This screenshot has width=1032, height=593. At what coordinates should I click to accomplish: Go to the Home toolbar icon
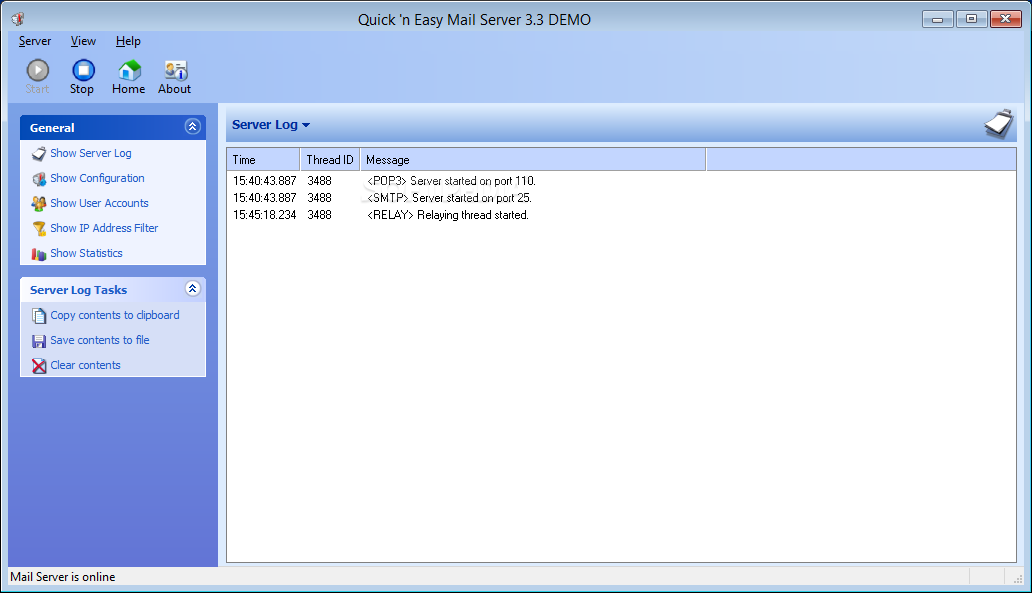click(x=129, y=70)
